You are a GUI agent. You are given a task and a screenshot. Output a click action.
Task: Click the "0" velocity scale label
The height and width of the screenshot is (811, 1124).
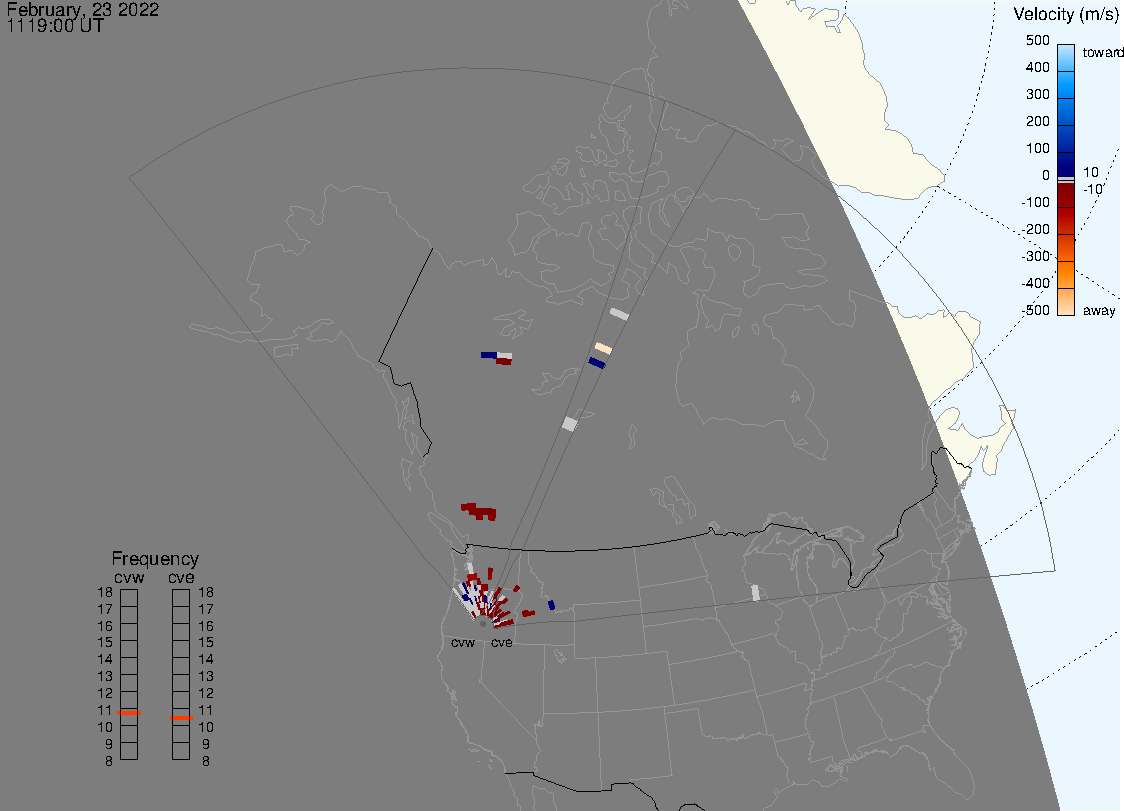(1046, 176)
